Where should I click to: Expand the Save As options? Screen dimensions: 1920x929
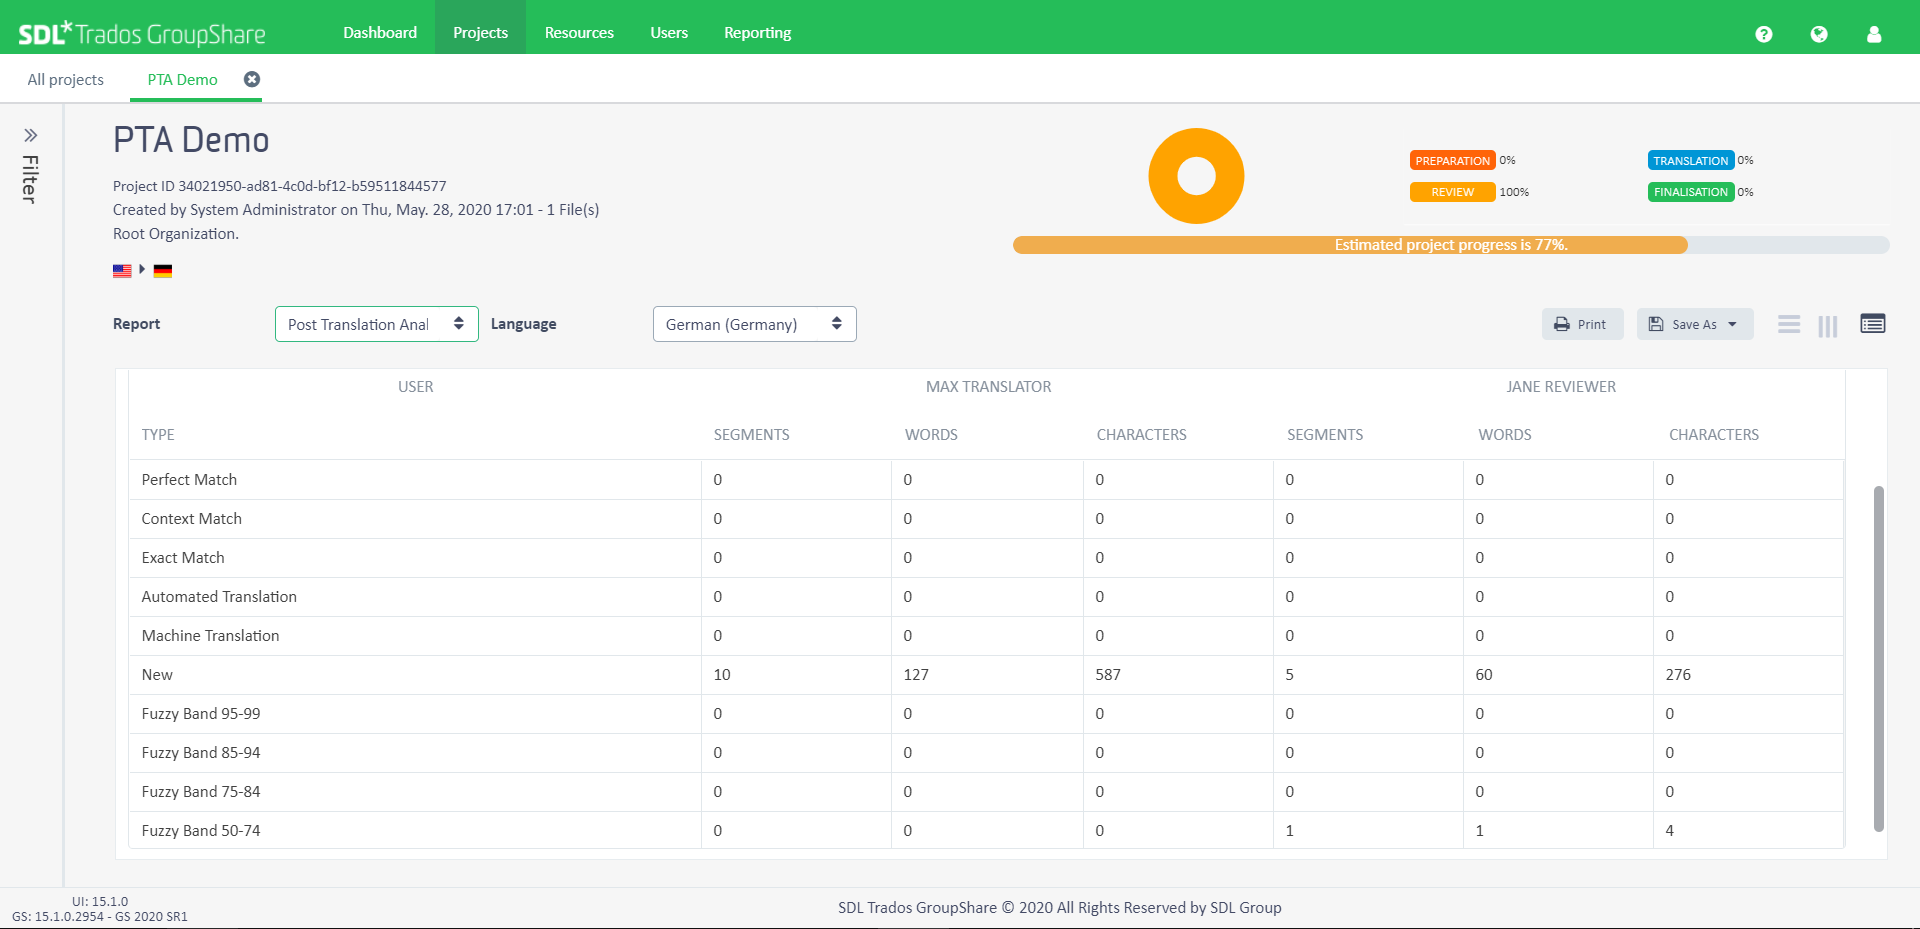click(x=1694, y=324)
